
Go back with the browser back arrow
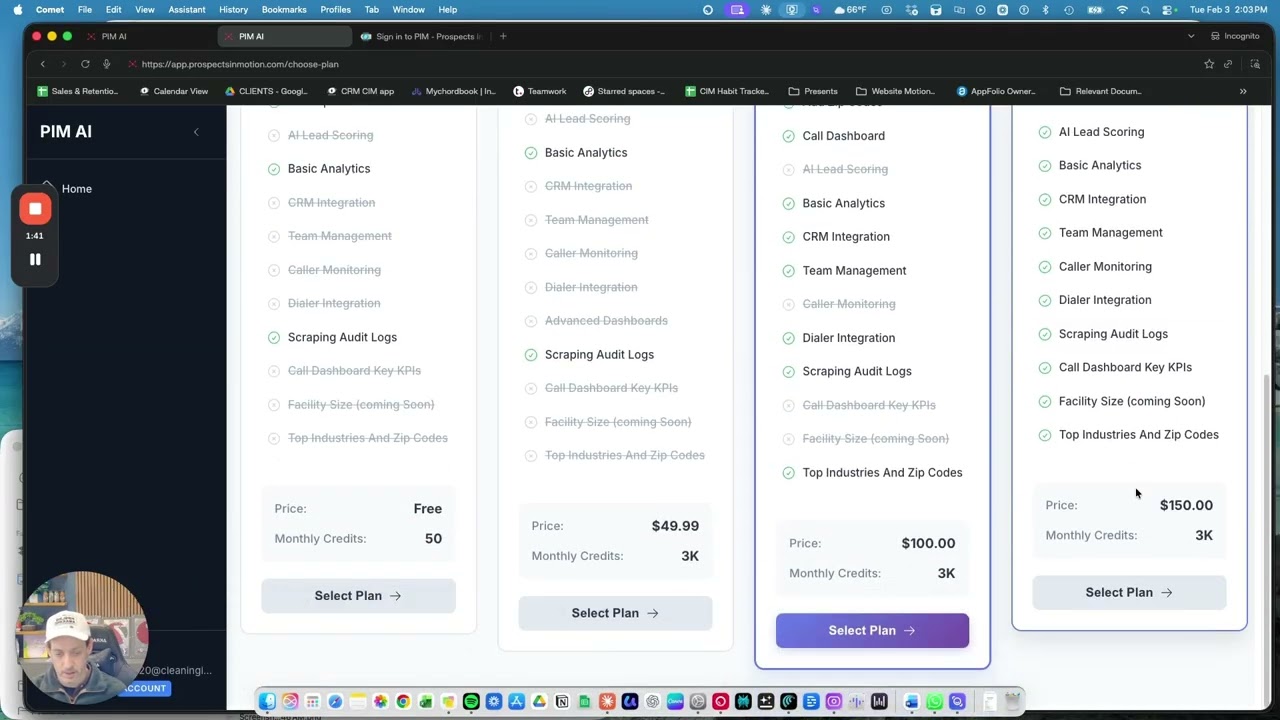[43, 64]
